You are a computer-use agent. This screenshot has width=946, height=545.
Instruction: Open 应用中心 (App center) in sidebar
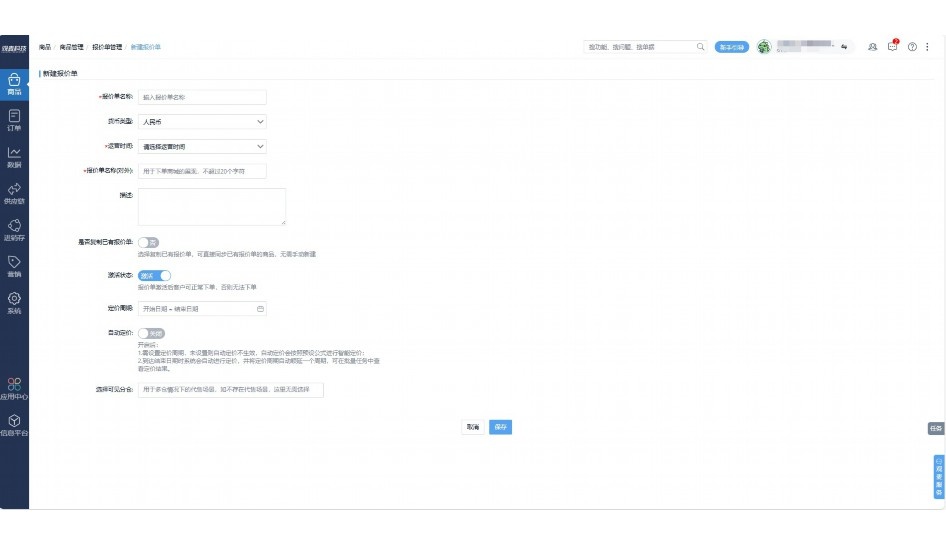[x=14, y=388]
